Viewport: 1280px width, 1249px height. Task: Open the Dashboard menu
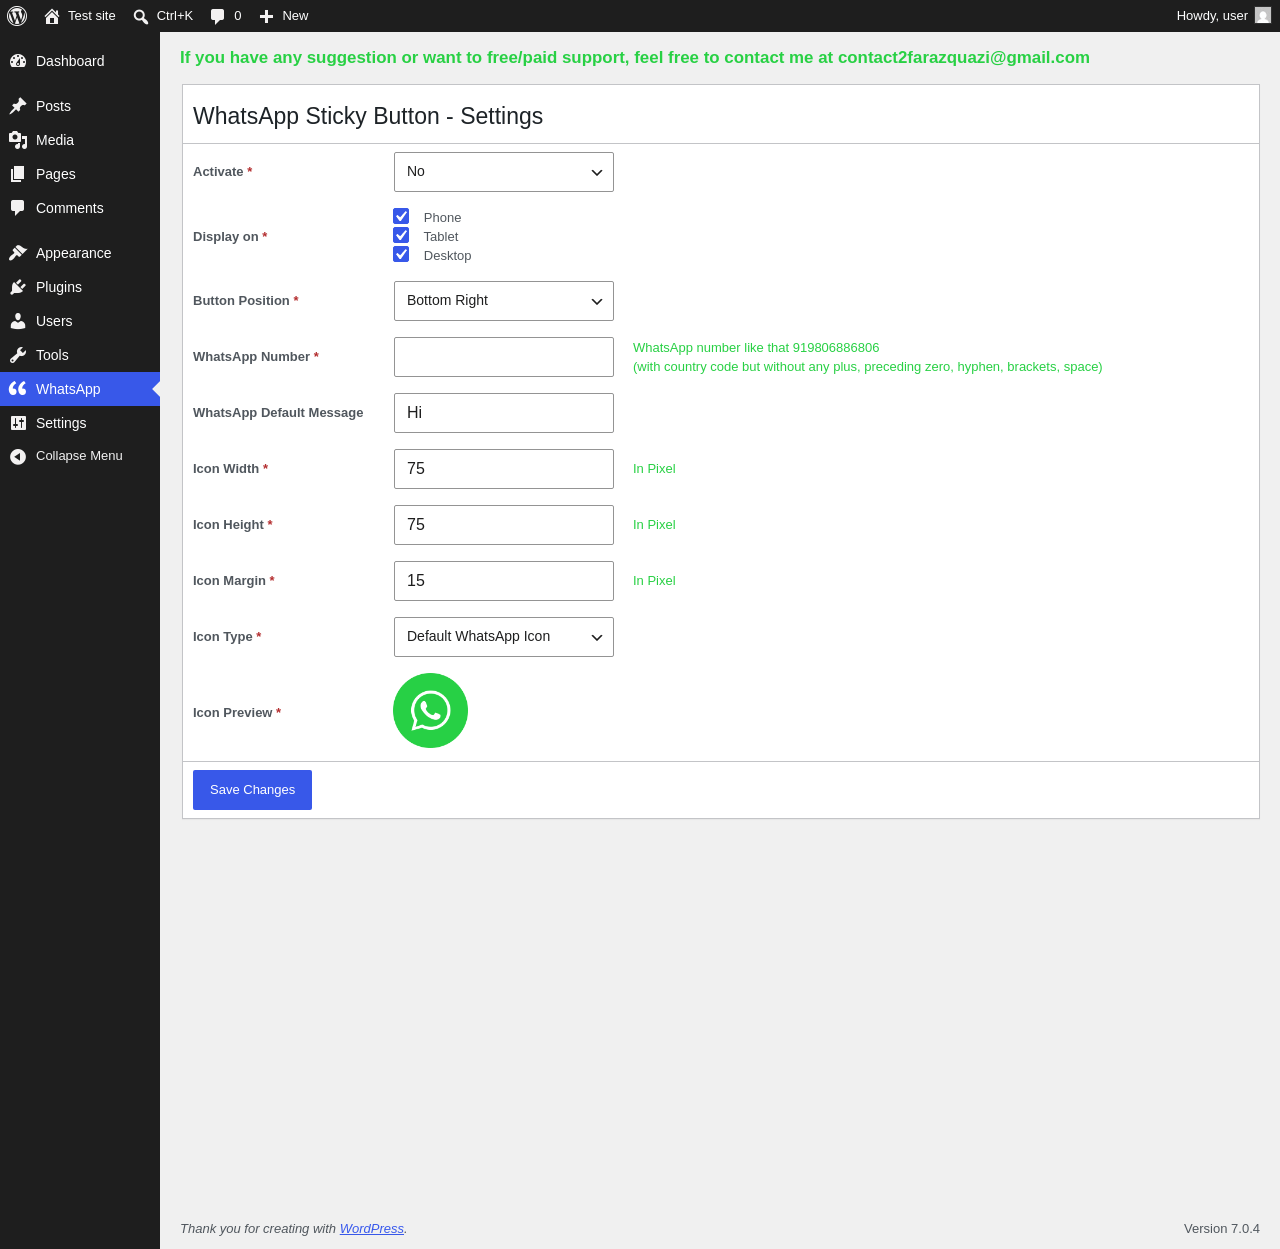pos(80,61)
